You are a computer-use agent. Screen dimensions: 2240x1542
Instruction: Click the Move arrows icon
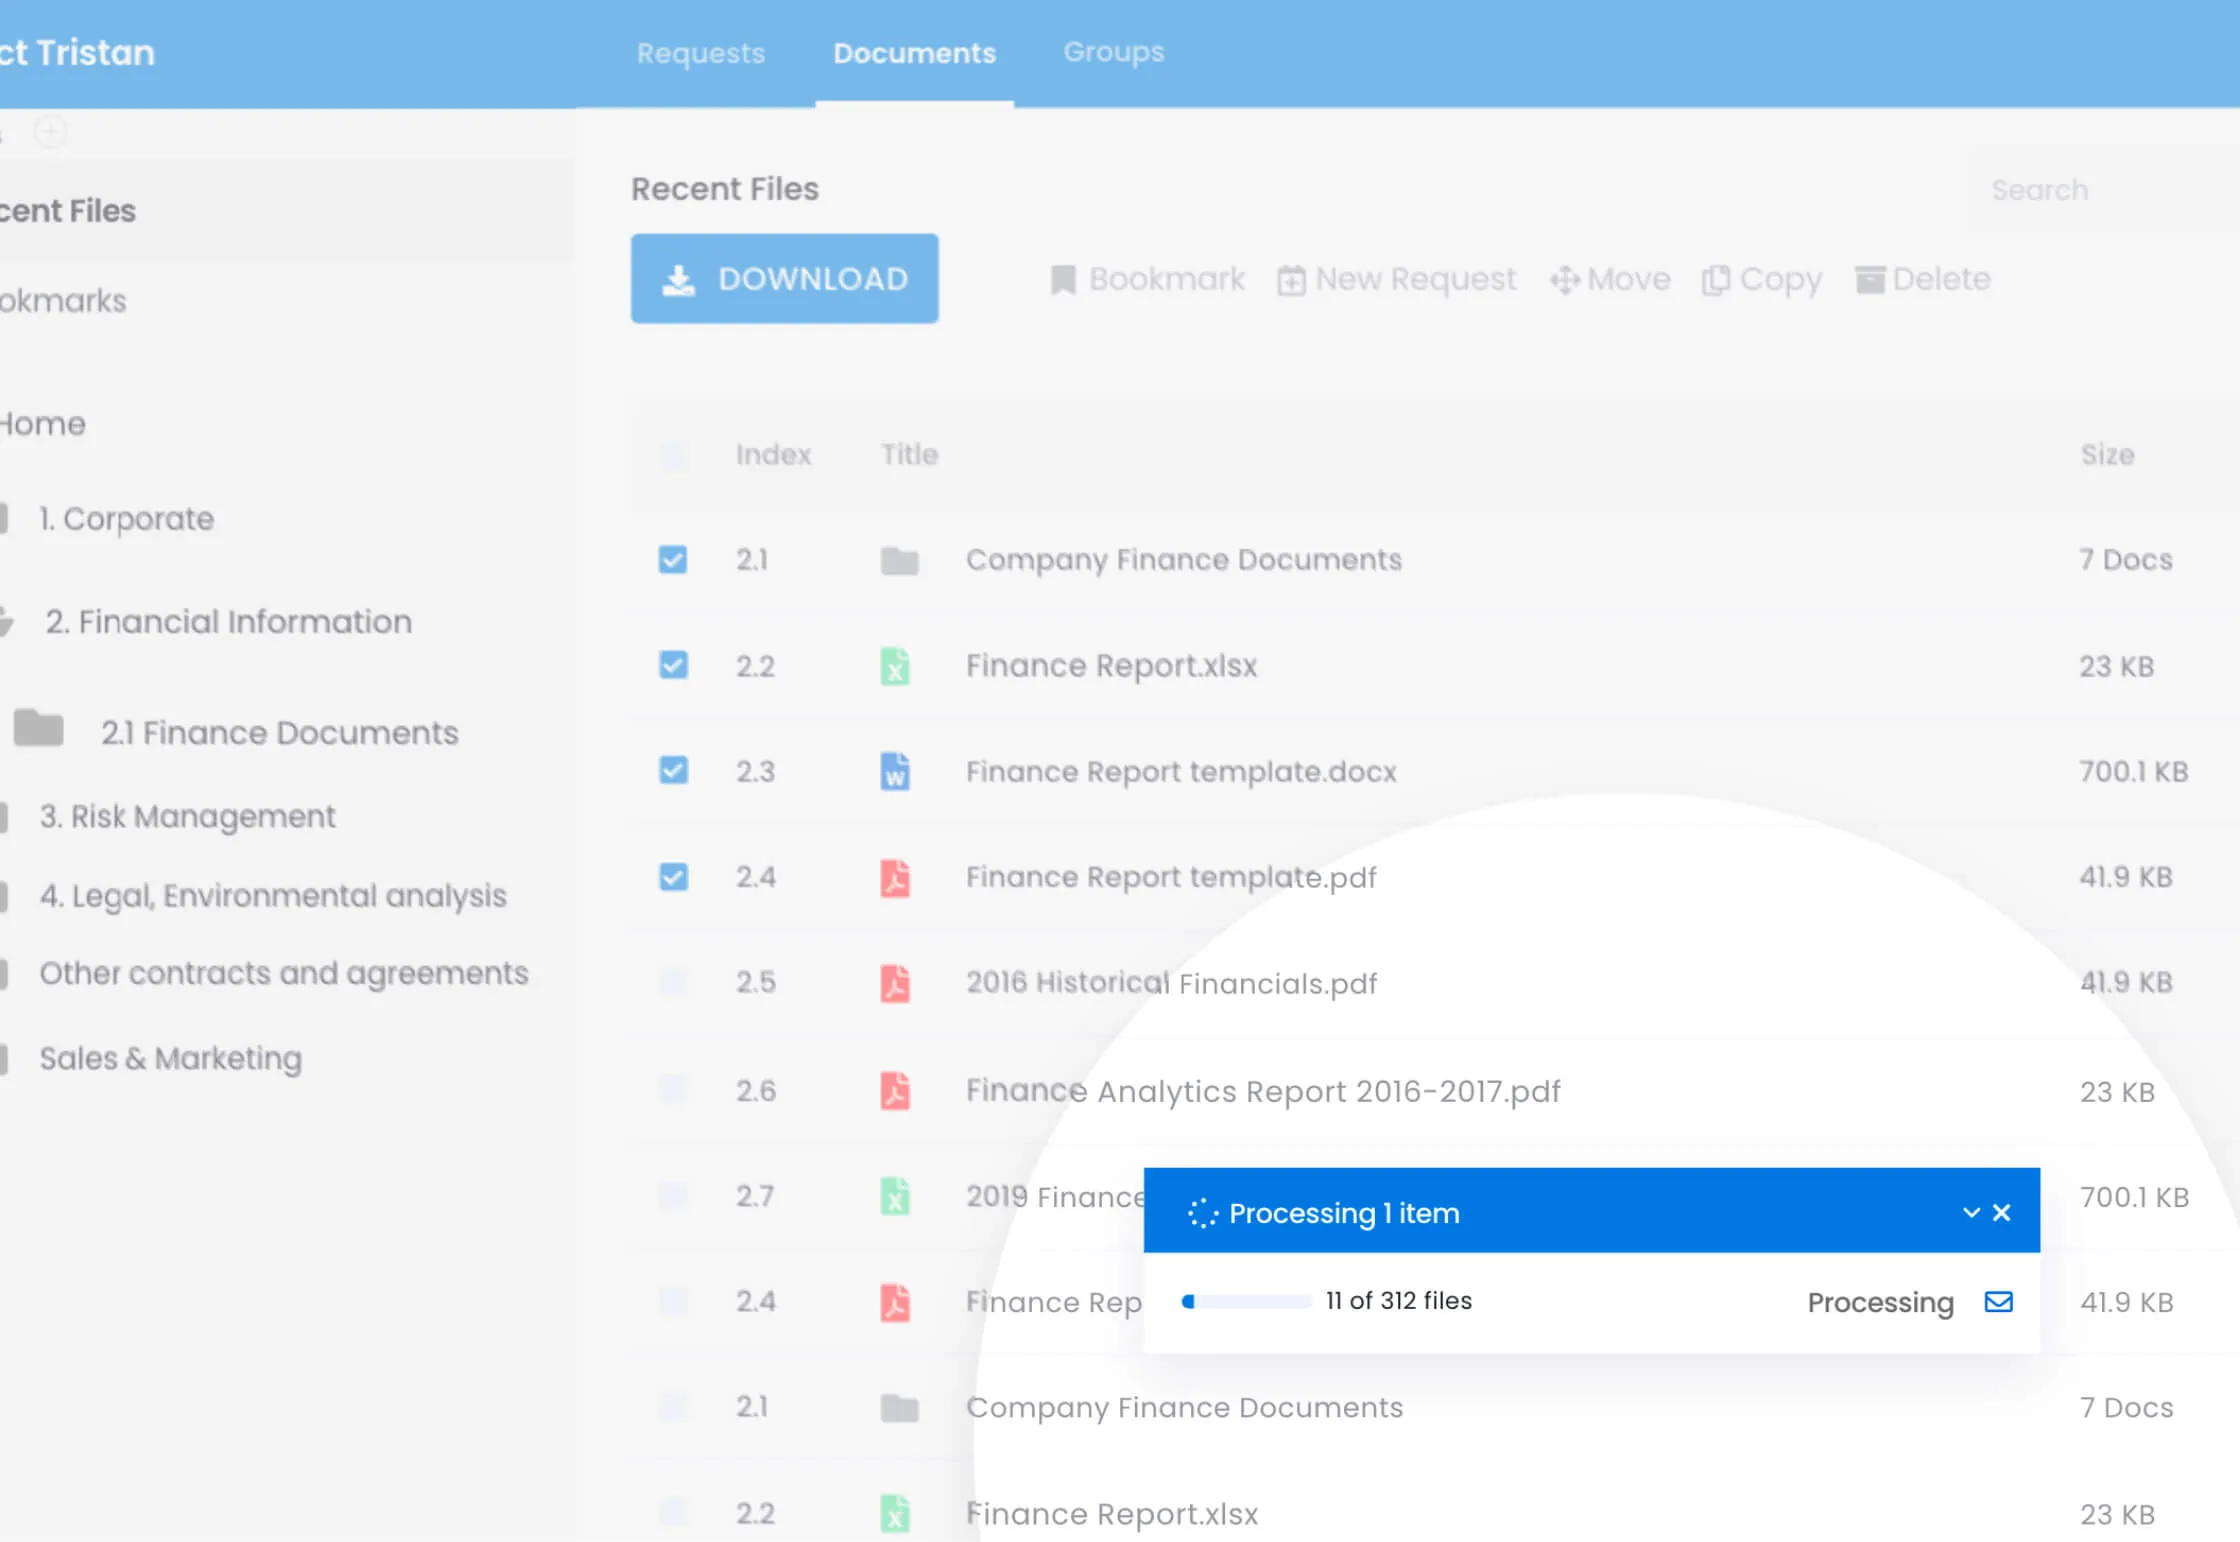pos(1564,280)
